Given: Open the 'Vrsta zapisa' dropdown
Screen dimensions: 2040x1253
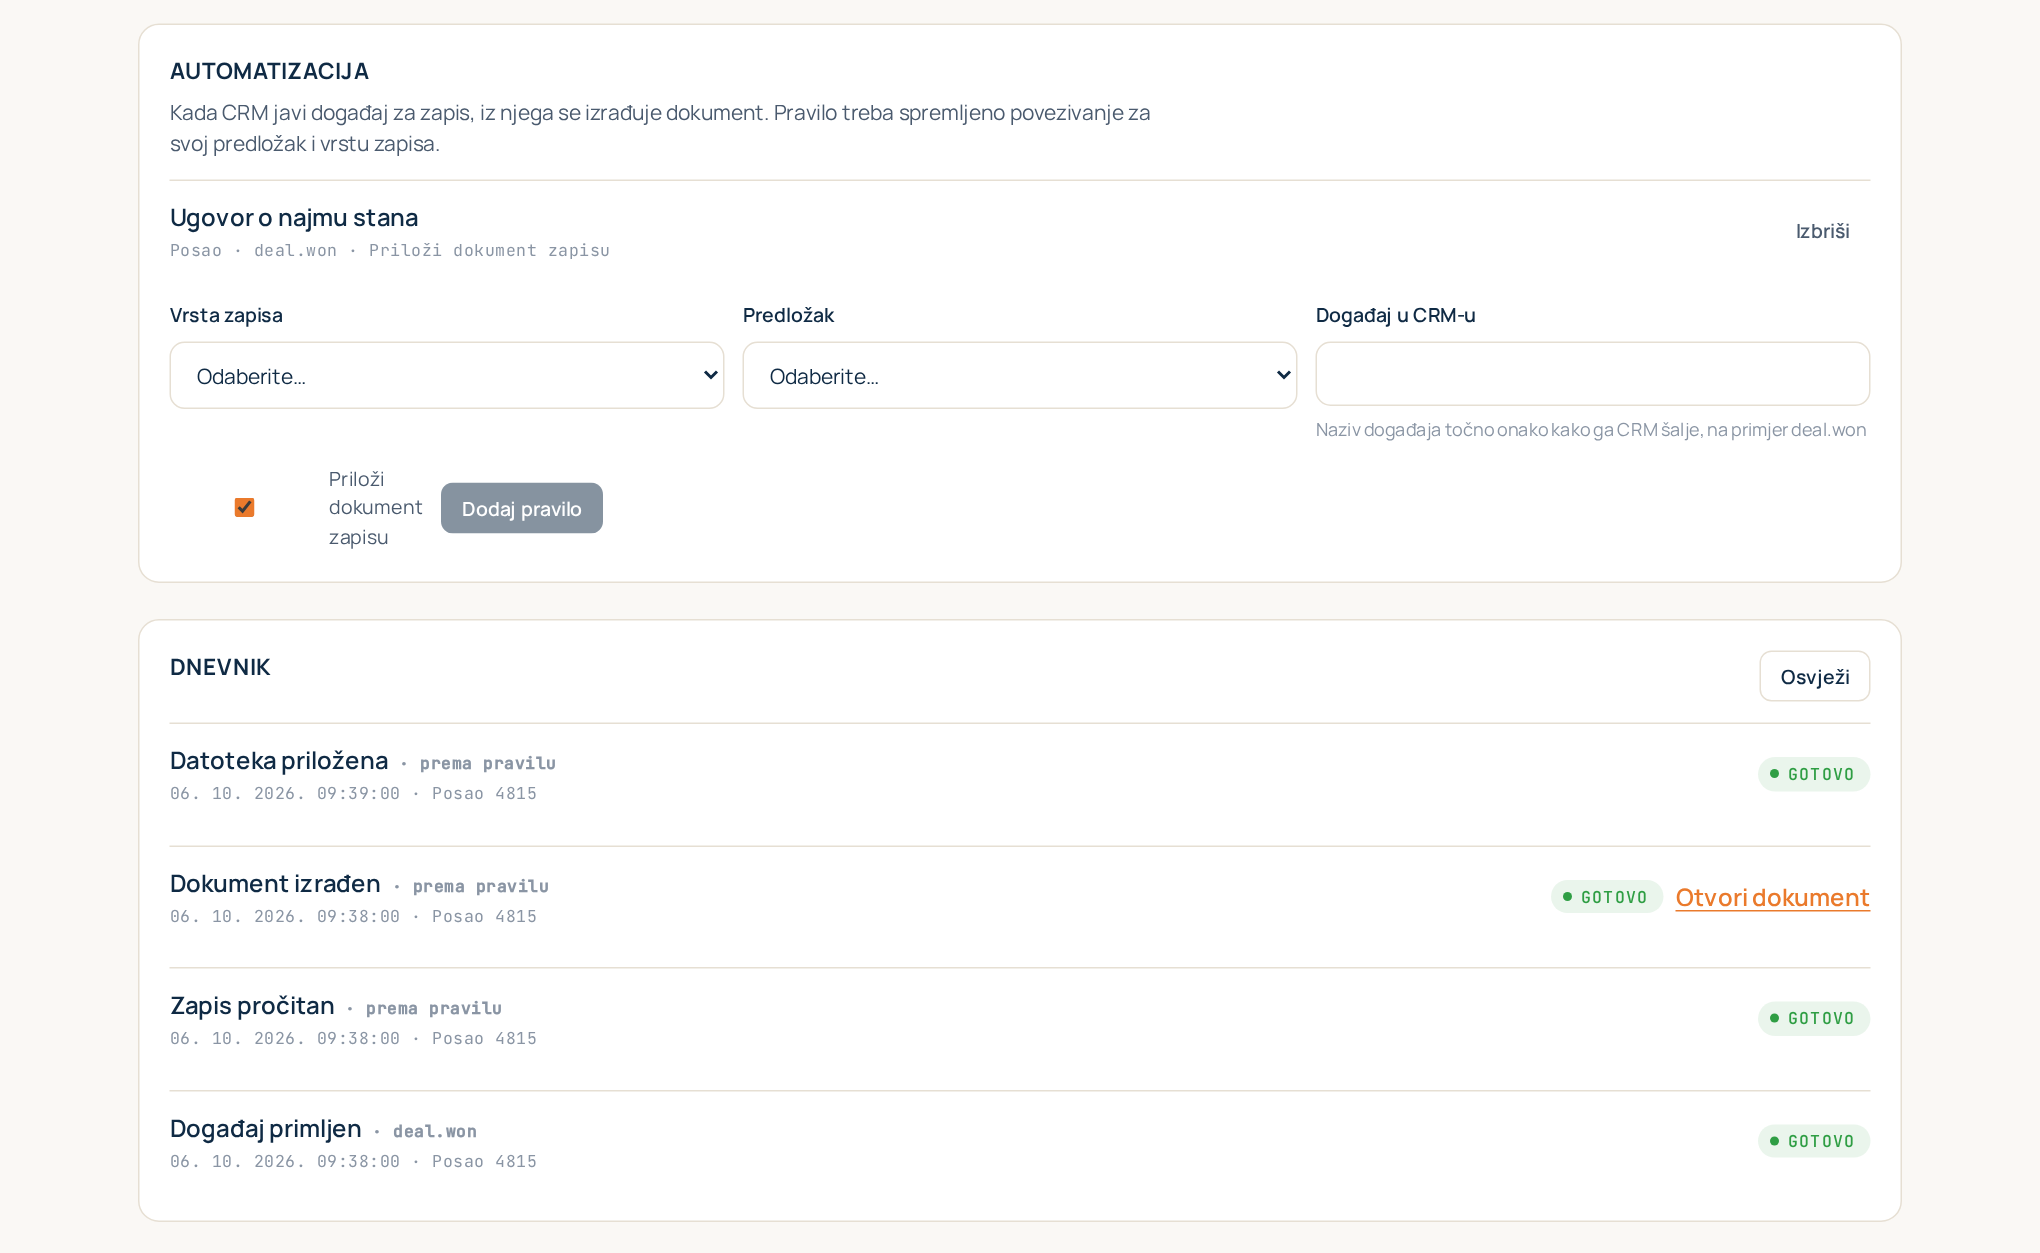Looking at the screenshot, I should tap(447, 375).
